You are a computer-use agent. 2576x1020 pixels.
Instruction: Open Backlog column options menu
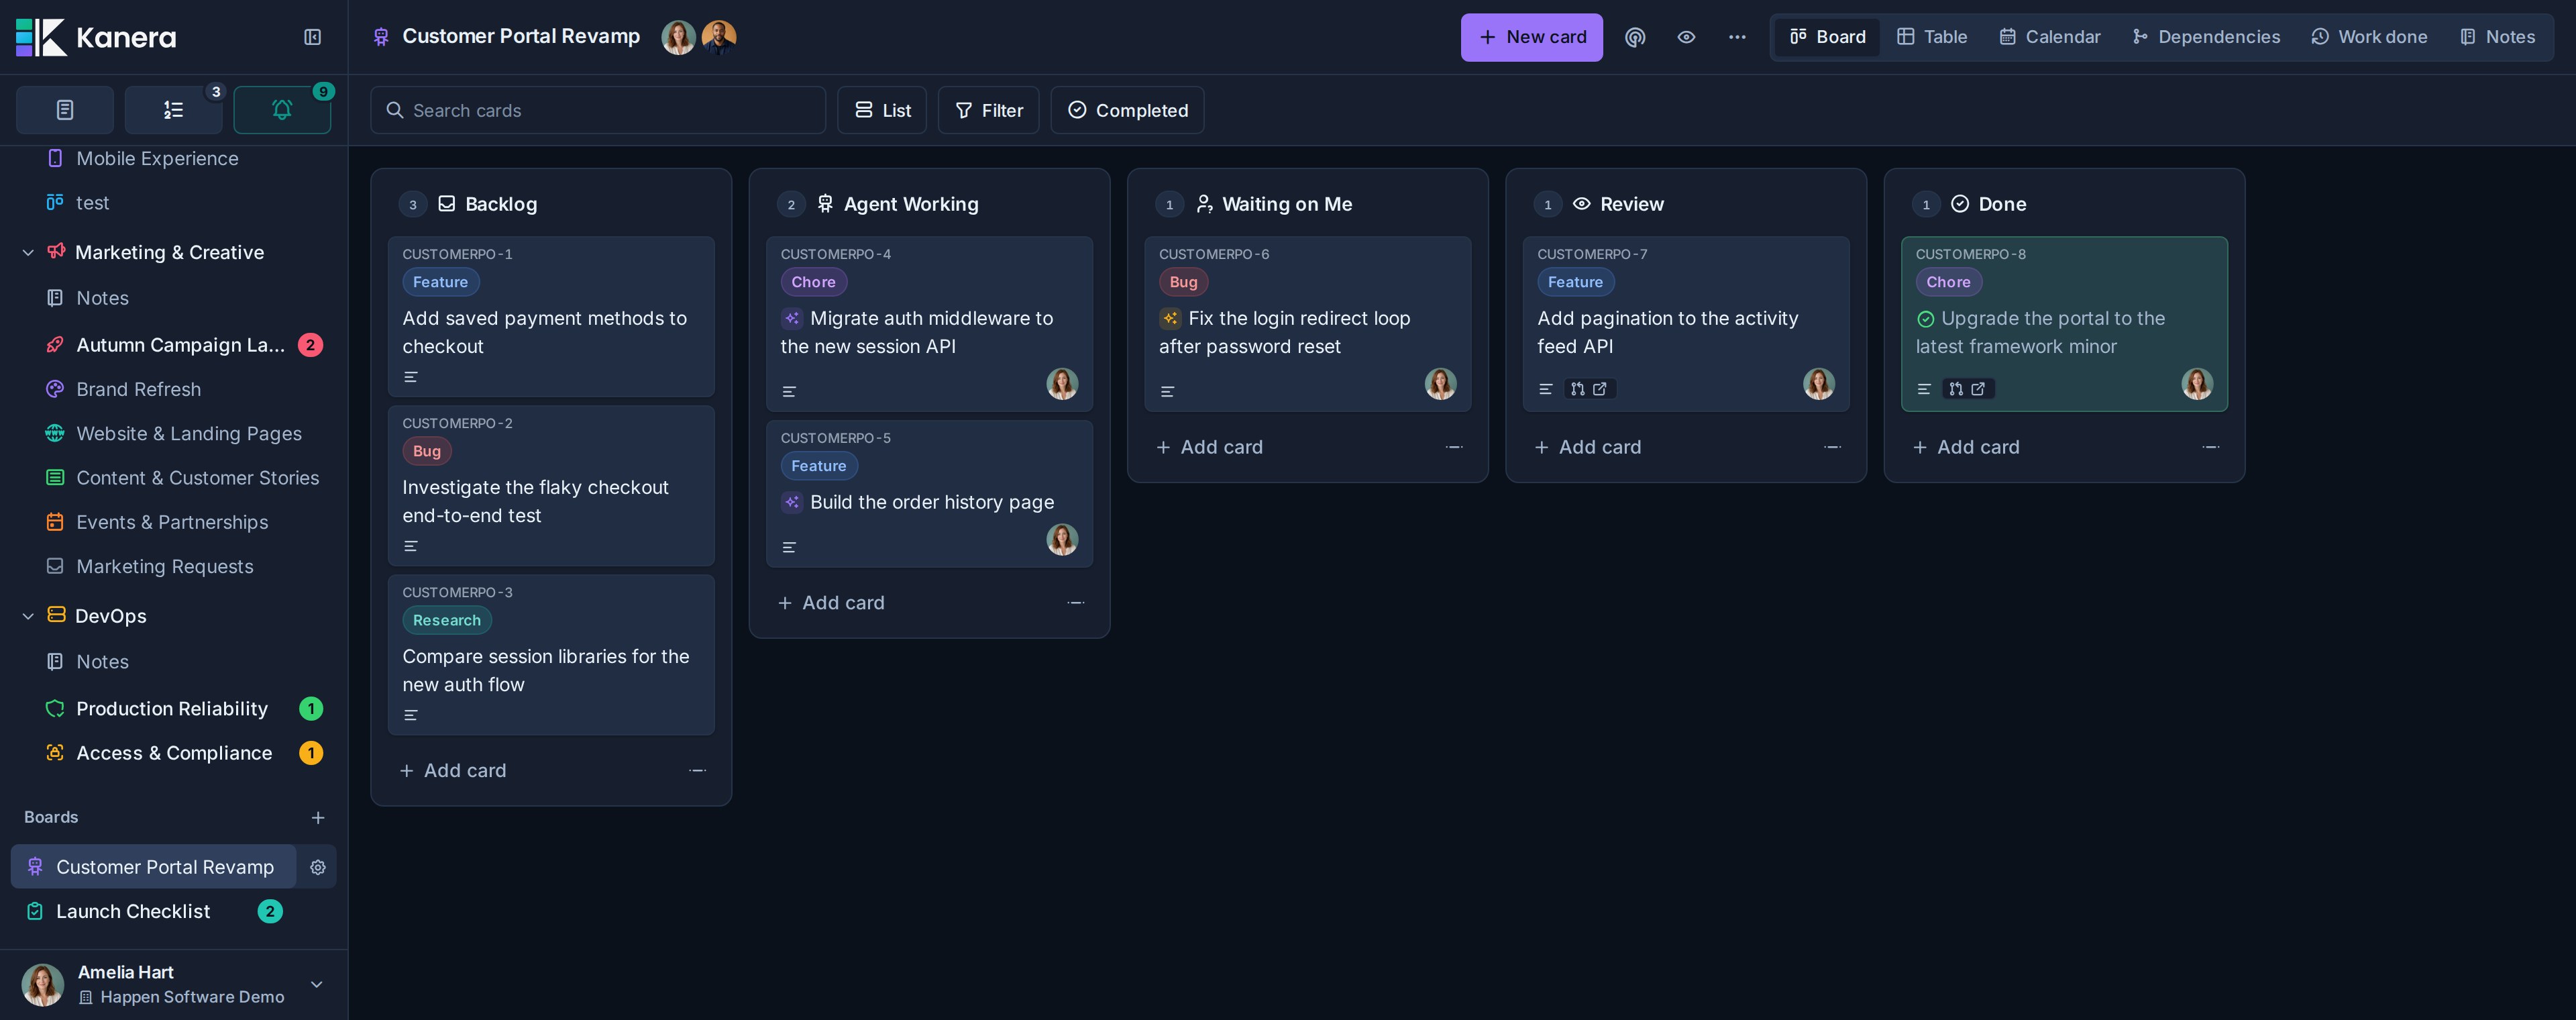(698, 770)
